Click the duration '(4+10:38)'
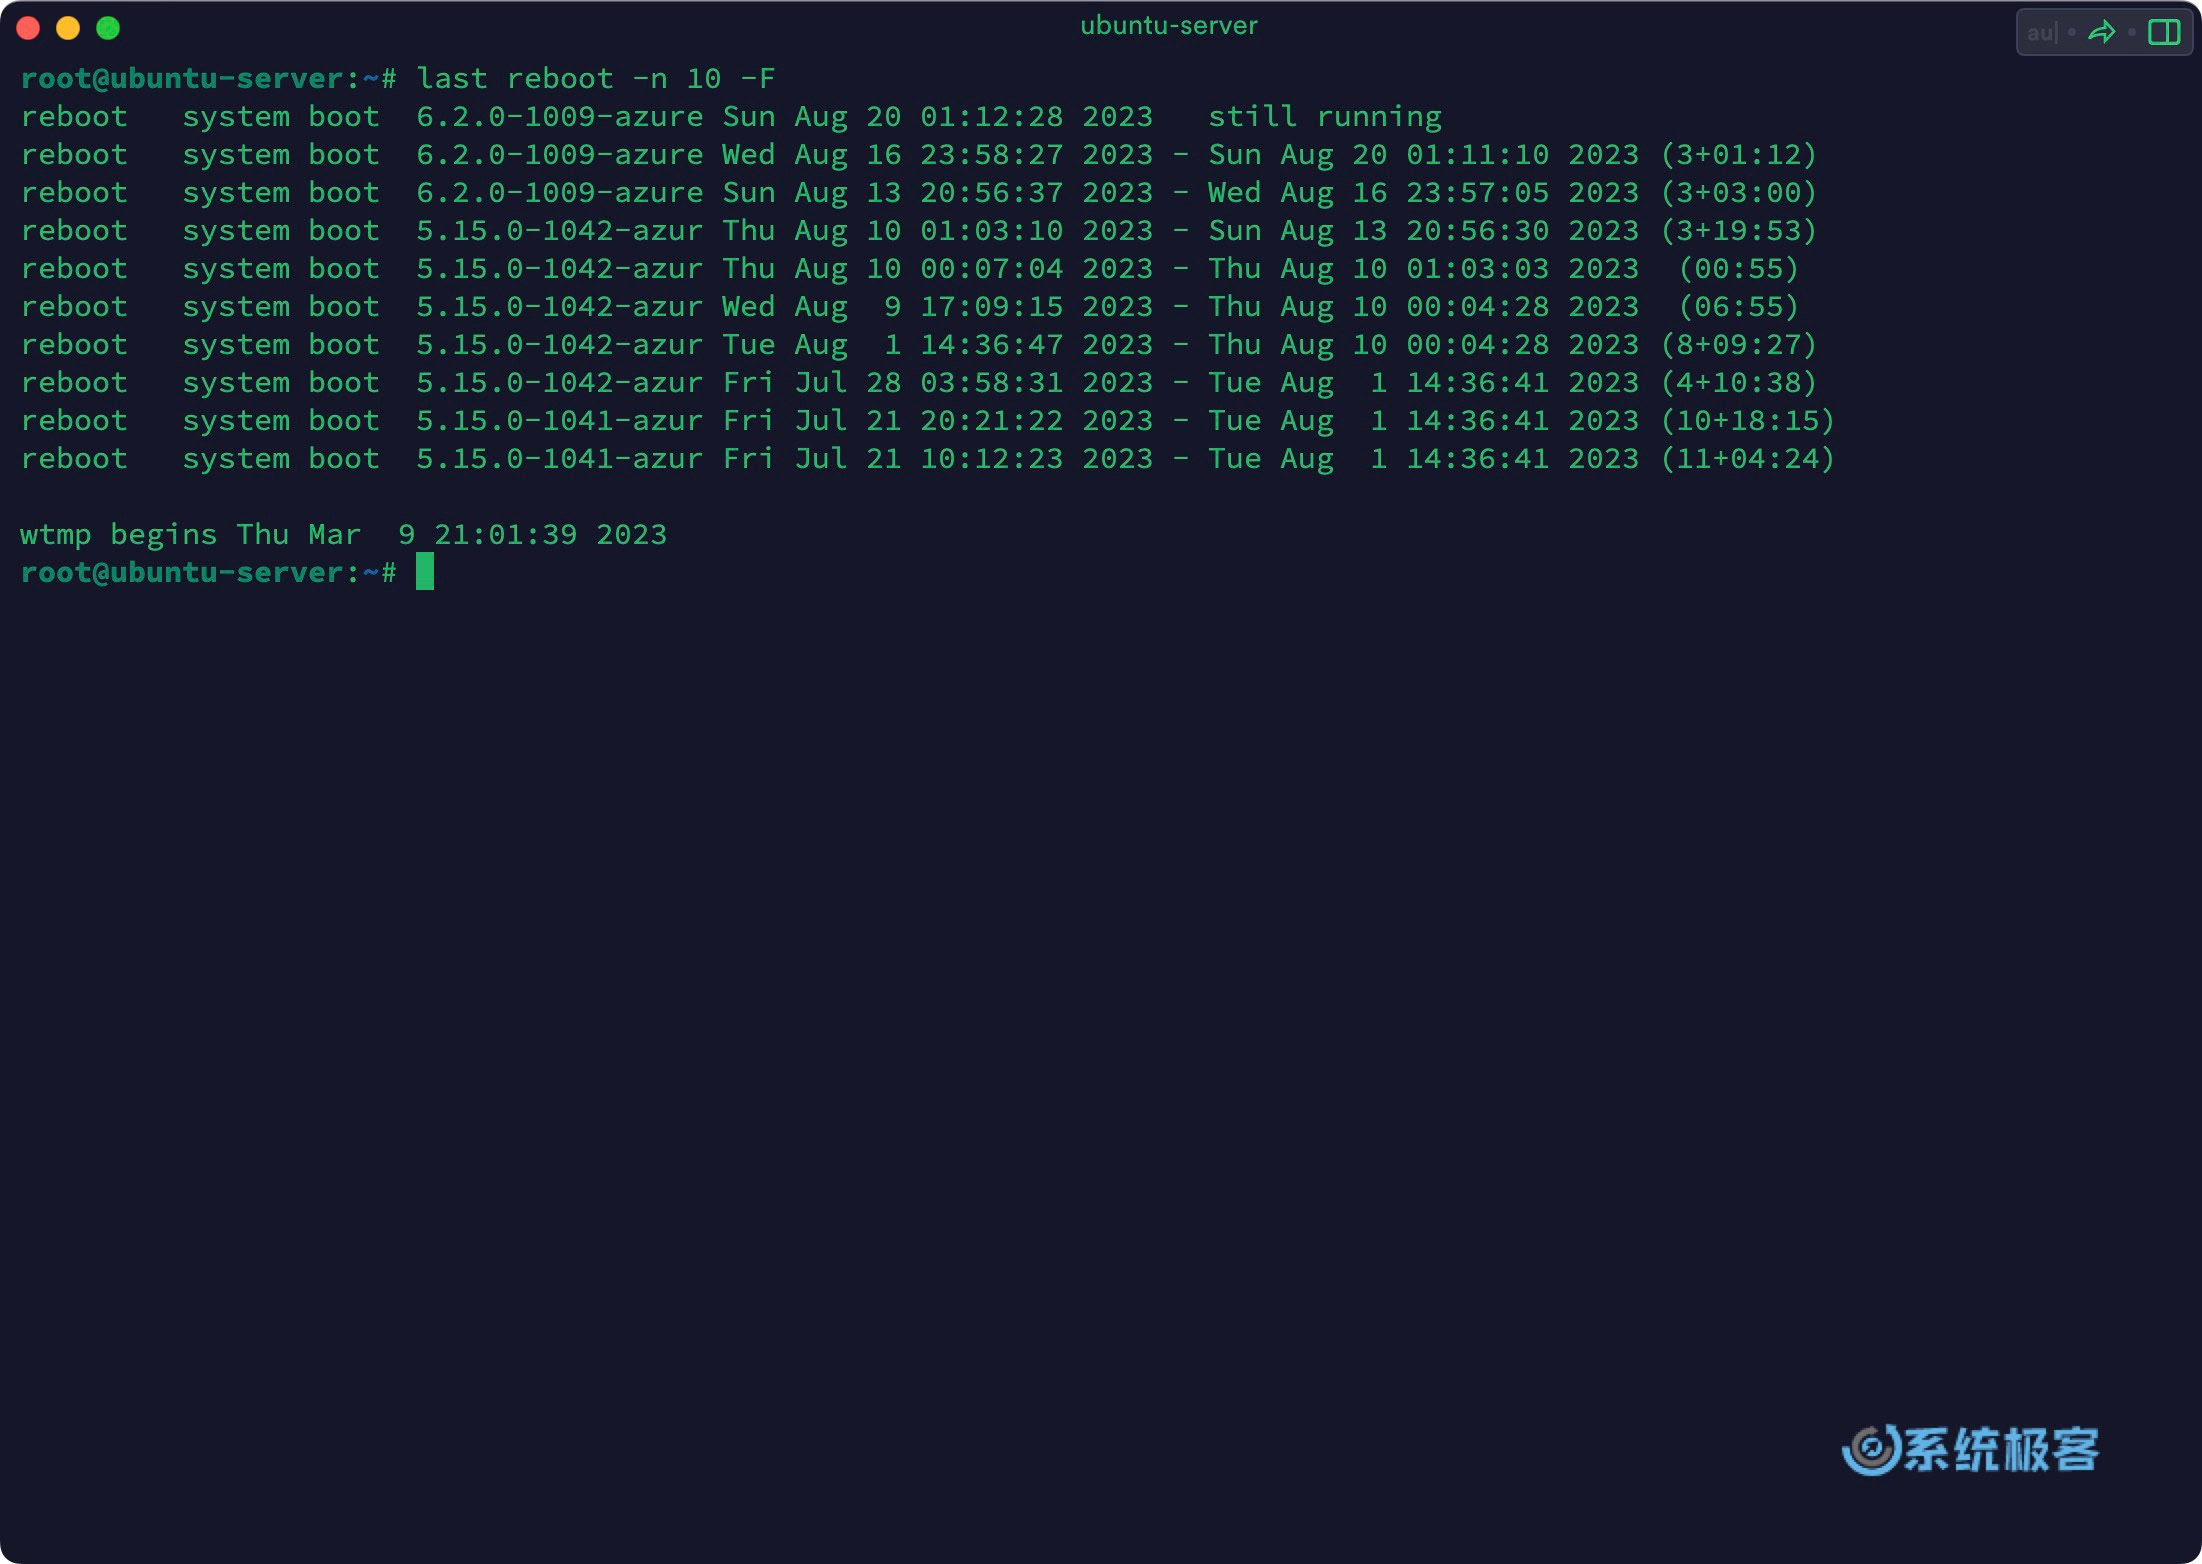Image resolution: width=2202 pixels, height=1564 pixels. [x=1738, y=382]
